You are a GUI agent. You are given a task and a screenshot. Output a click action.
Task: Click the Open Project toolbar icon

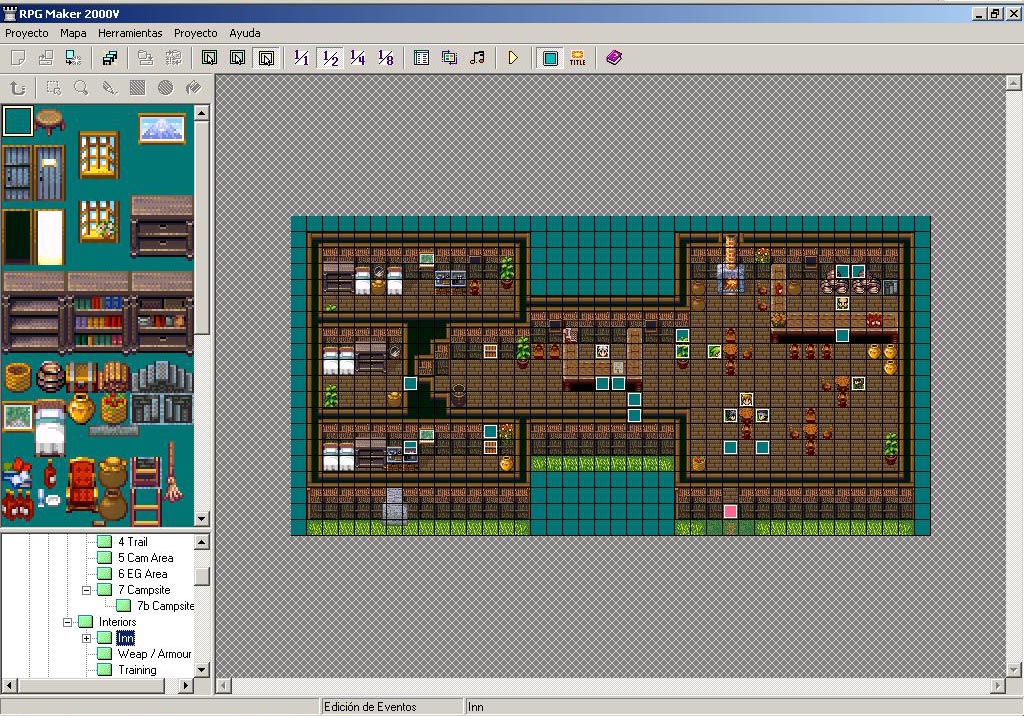tap(46, 58)
